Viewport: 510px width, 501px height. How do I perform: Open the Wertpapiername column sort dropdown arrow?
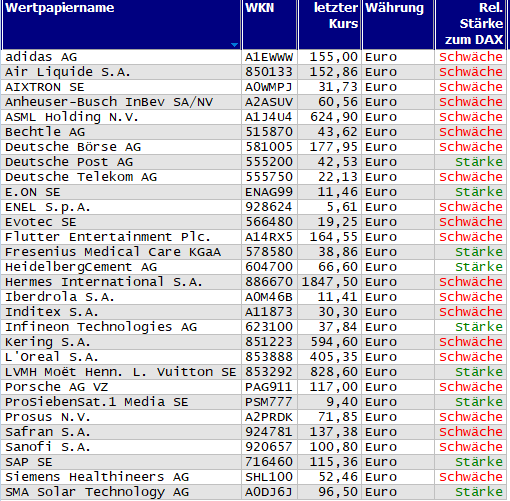tap(234, 45)
